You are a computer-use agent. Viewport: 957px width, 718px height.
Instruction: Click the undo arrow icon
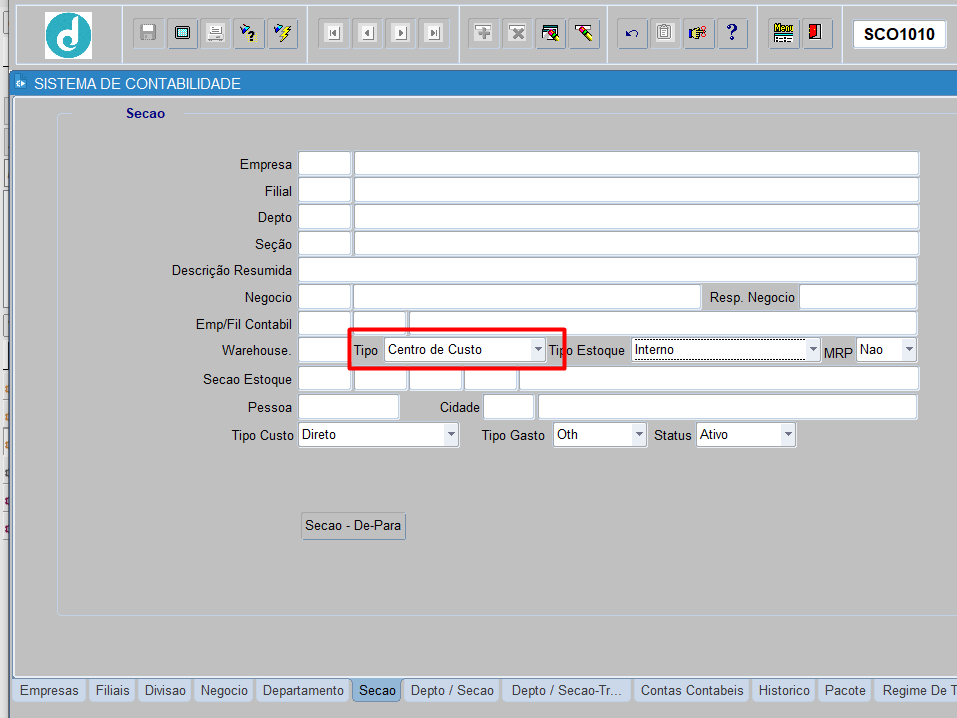(632, 33)
